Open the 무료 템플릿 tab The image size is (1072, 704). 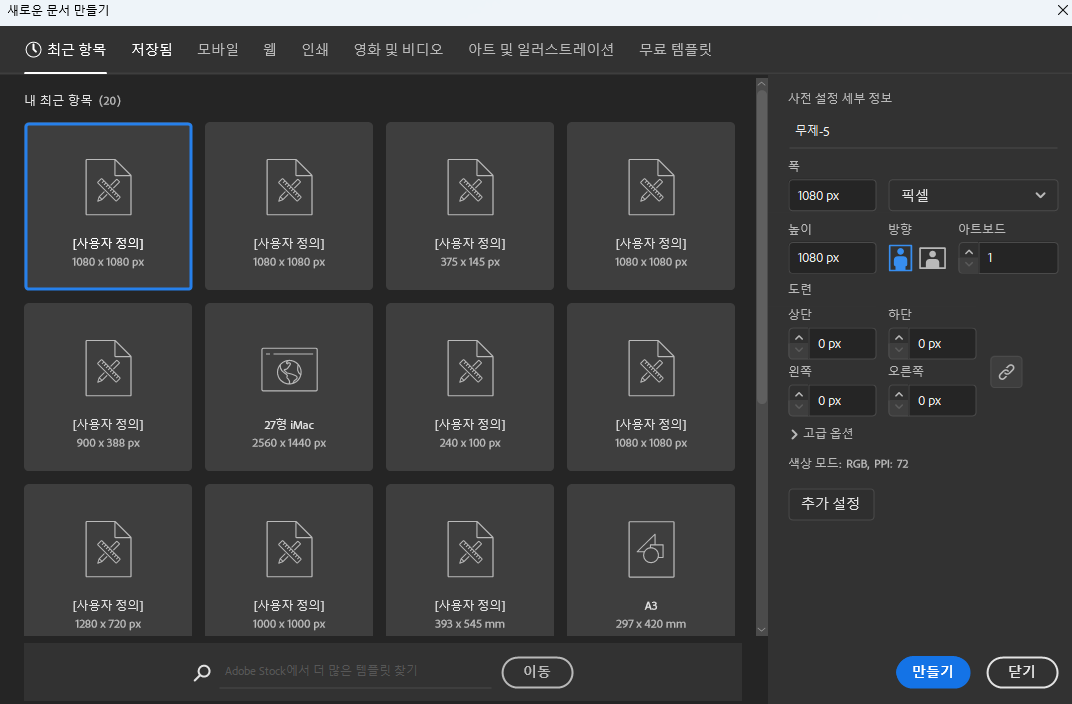pyautogui.click(x=675, y=49)
